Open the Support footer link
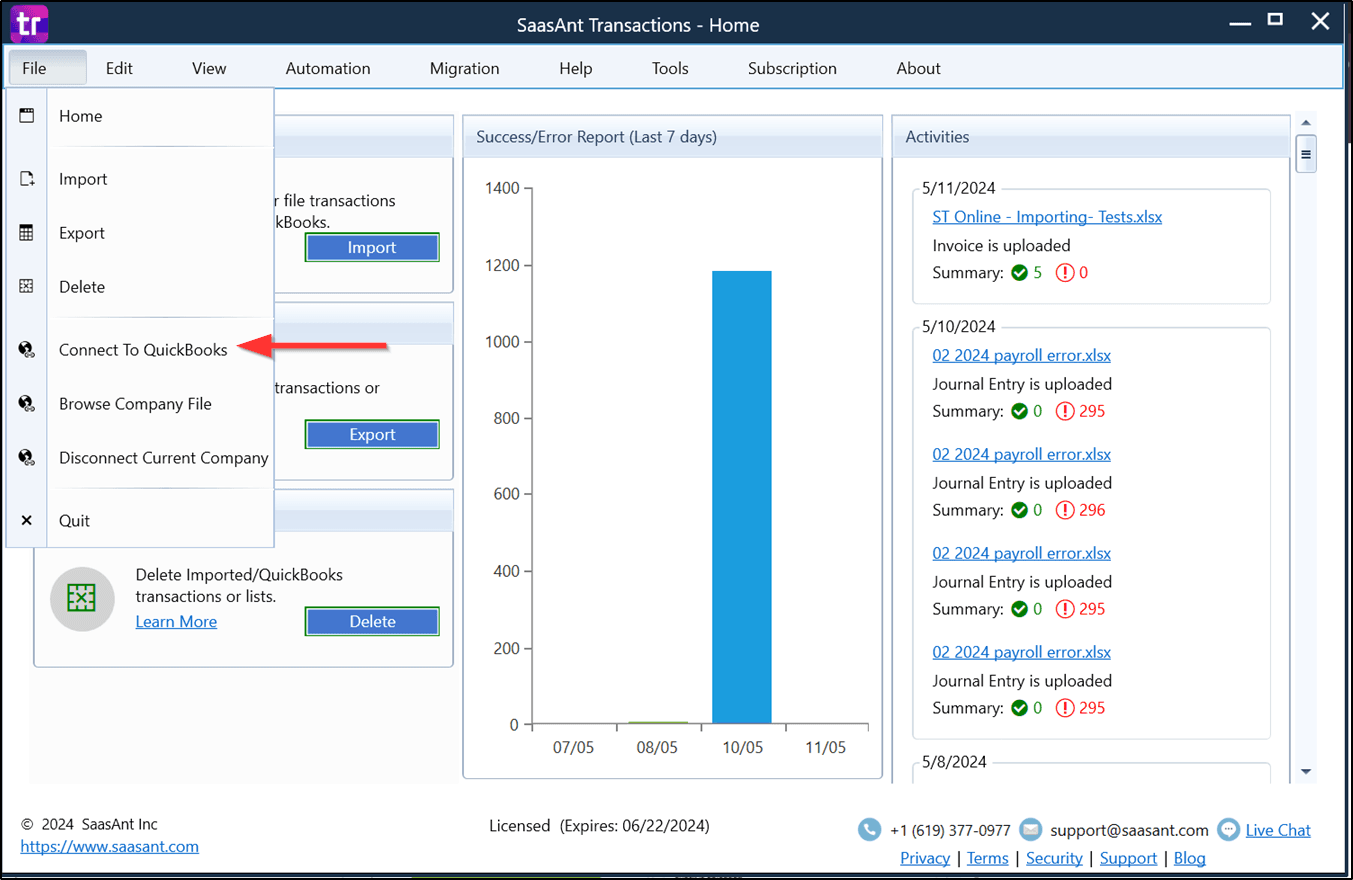 [x=1128, y=858]
